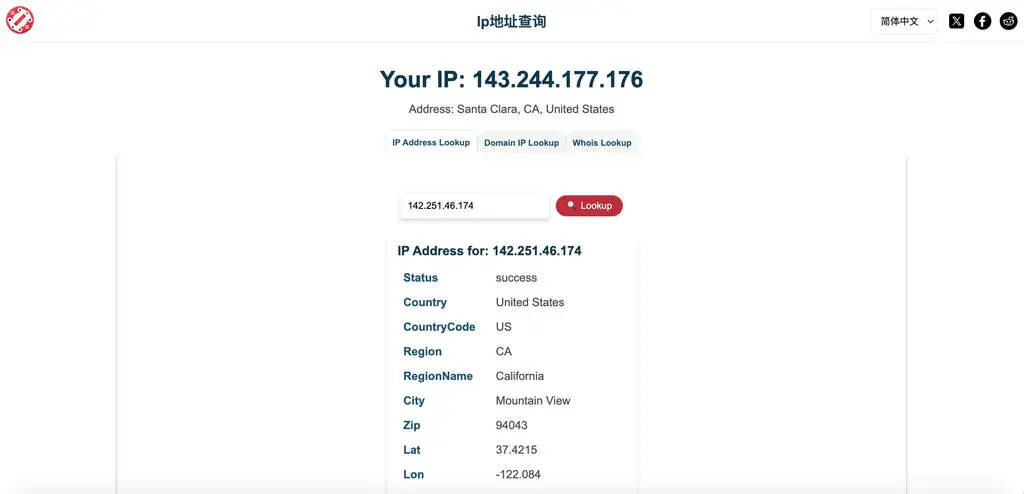The image size is (1024, 494).
Task: Click the Lon value -122.084
Action: pyautogui.click(x=518, y=474)
